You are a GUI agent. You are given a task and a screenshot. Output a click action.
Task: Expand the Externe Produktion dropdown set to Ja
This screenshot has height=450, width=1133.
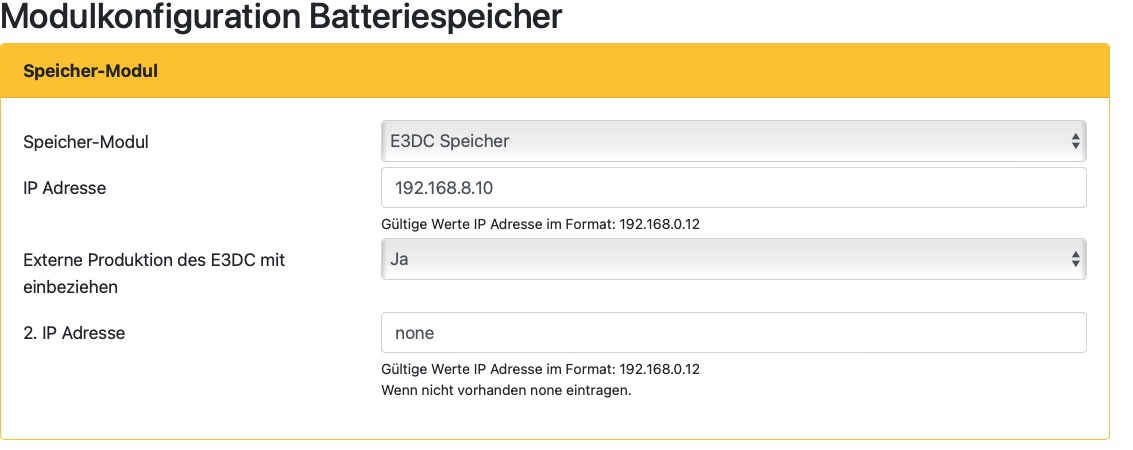(x=733, y=259)
